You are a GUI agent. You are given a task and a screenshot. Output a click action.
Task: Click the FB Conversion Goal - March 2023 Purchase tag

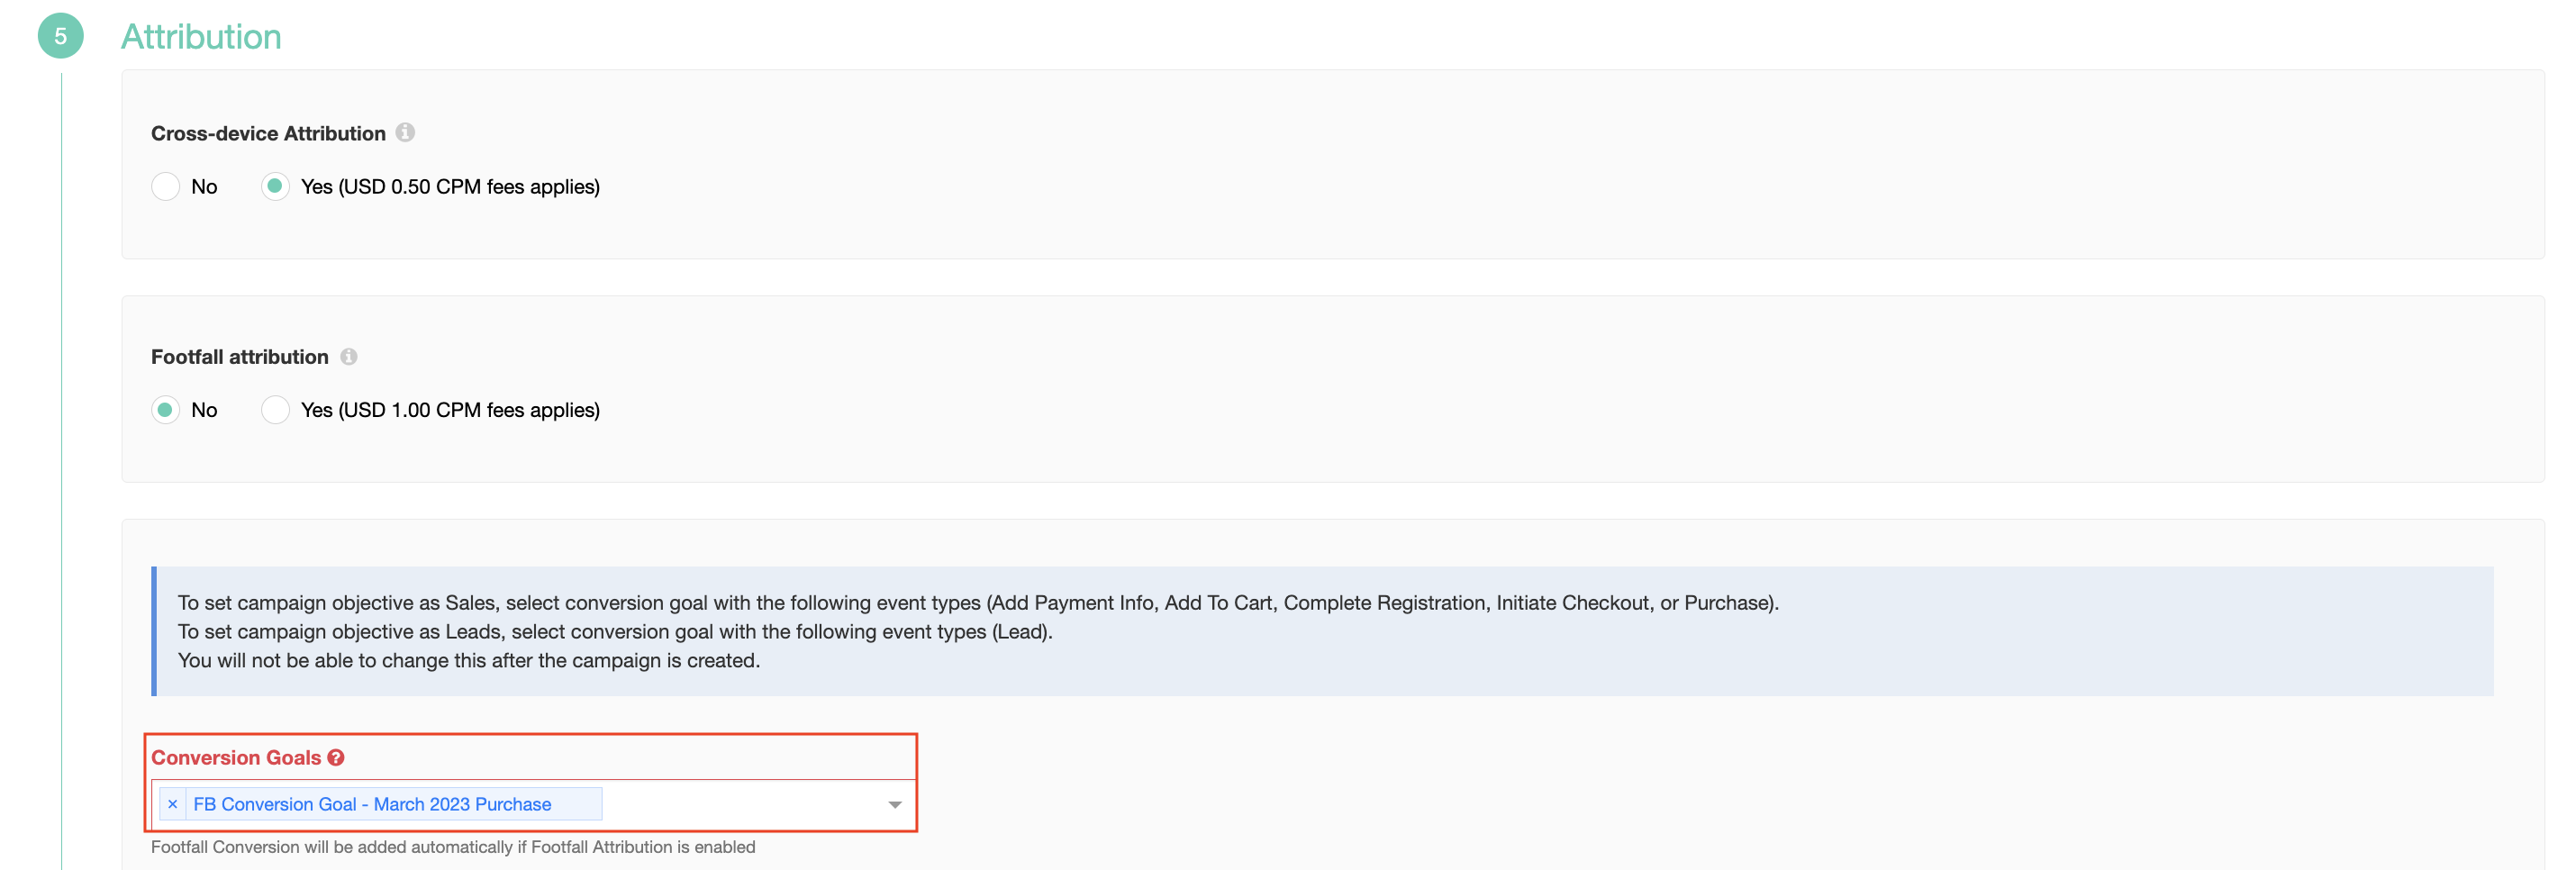click(x=372, y=804)
